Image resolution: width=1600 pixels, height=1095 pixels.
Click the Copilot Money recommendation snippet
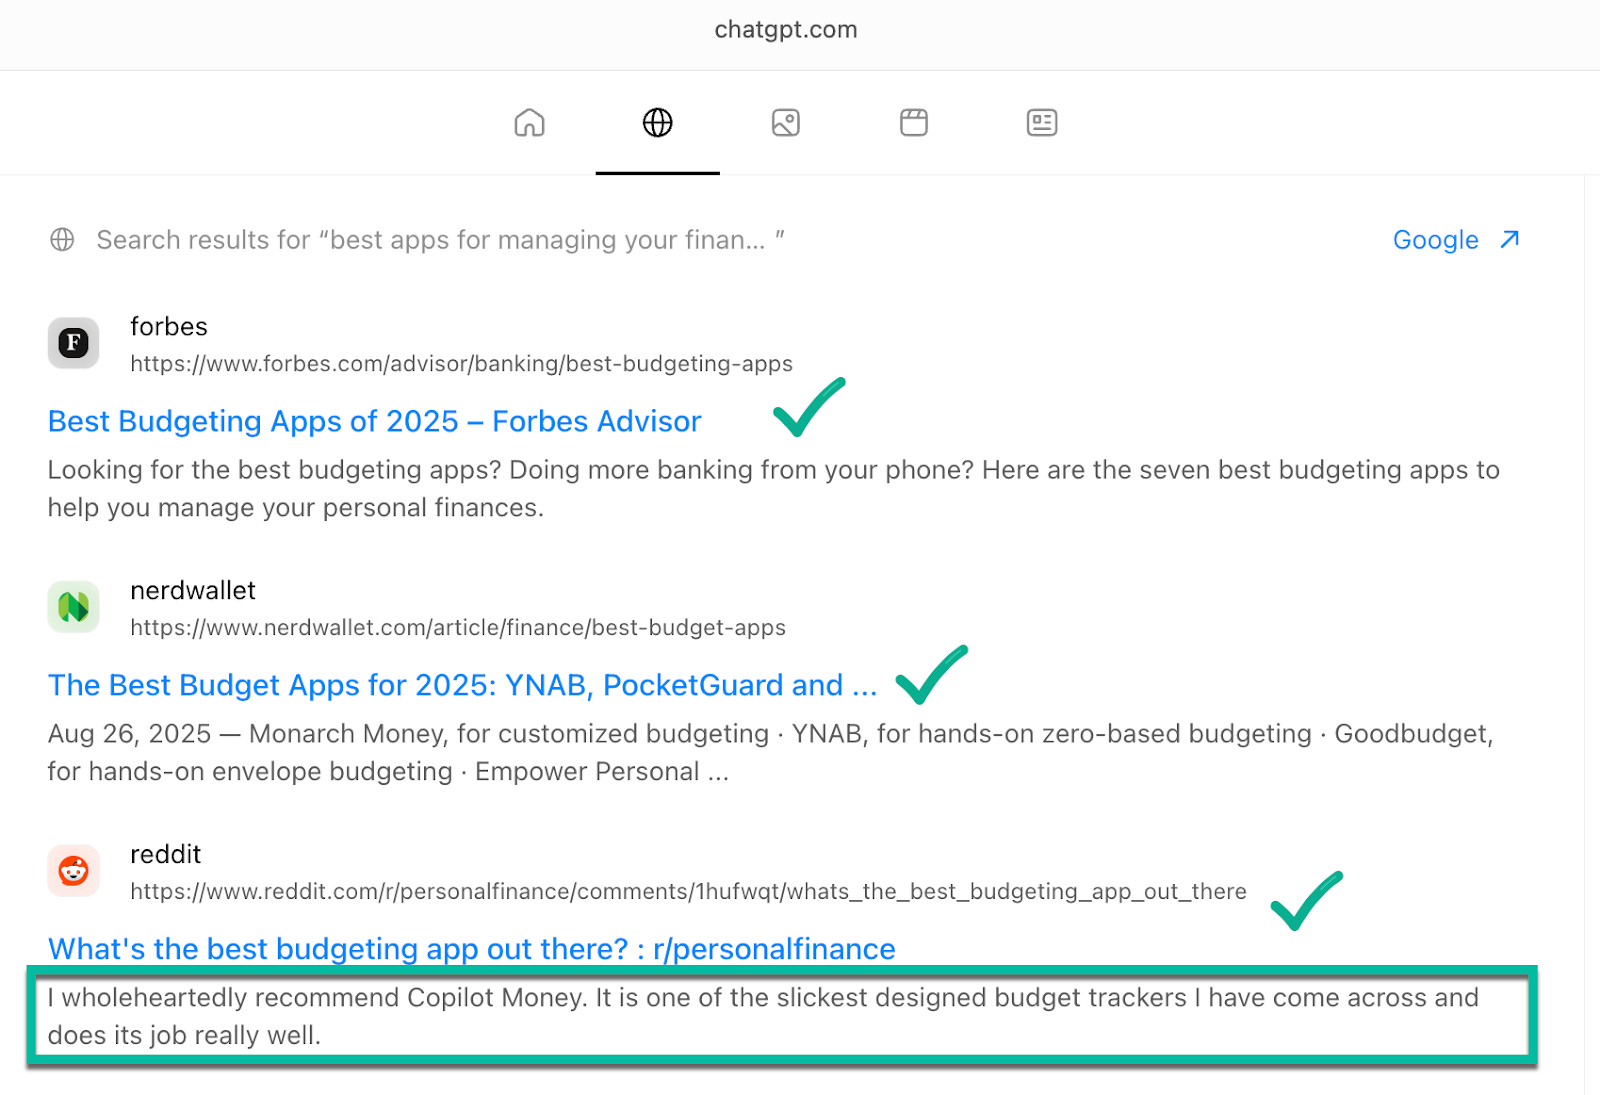[x=763, y=1016]
